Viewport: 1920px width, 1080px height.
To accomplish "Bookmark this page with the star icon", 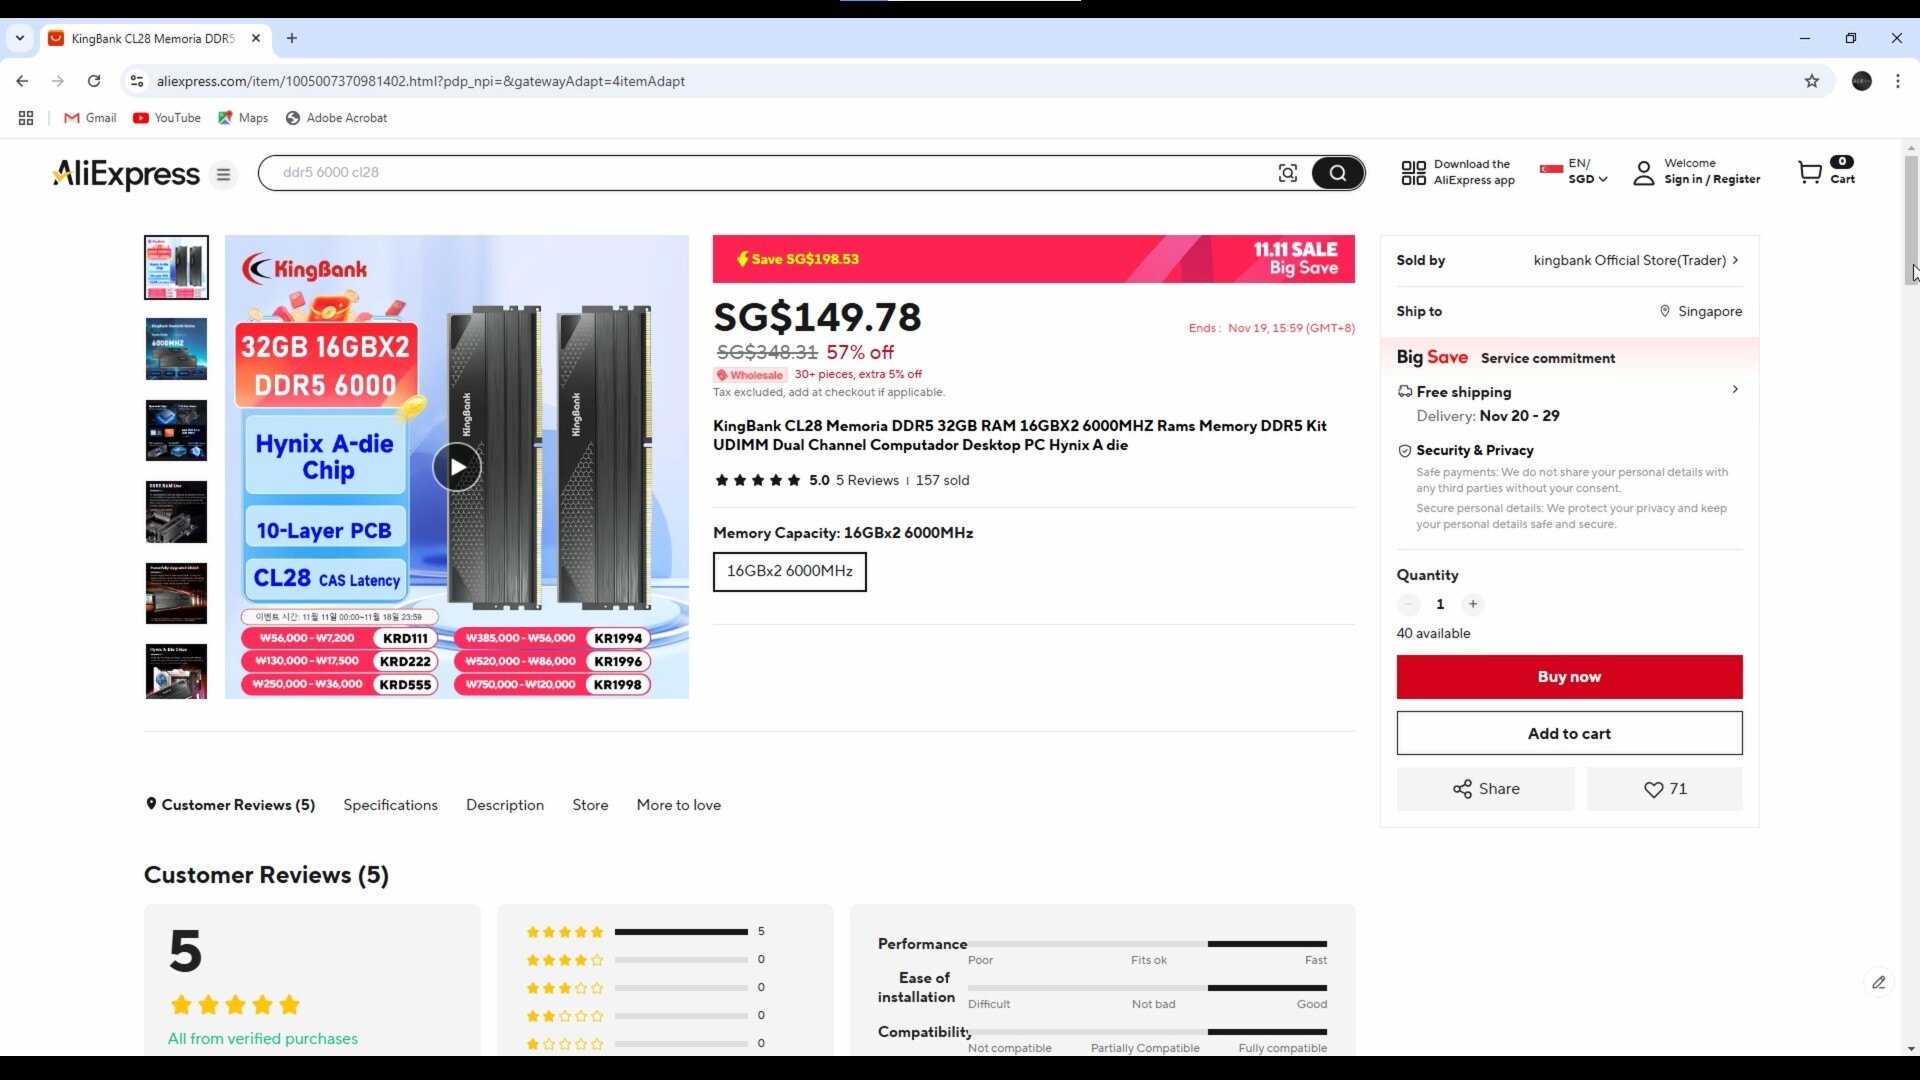I will click(x=1812, y=81).
